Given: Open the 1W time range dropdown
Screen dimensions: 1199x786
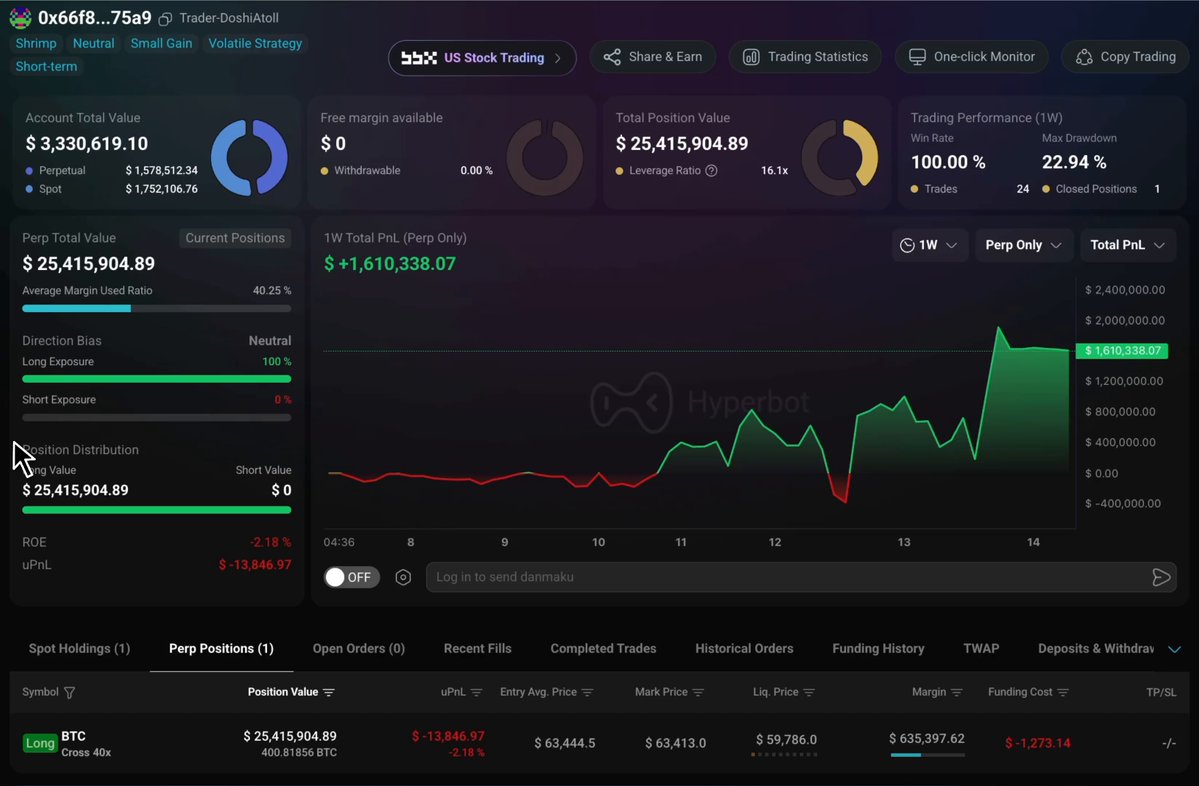Looking at the screenshot, I should coord(929,245).
